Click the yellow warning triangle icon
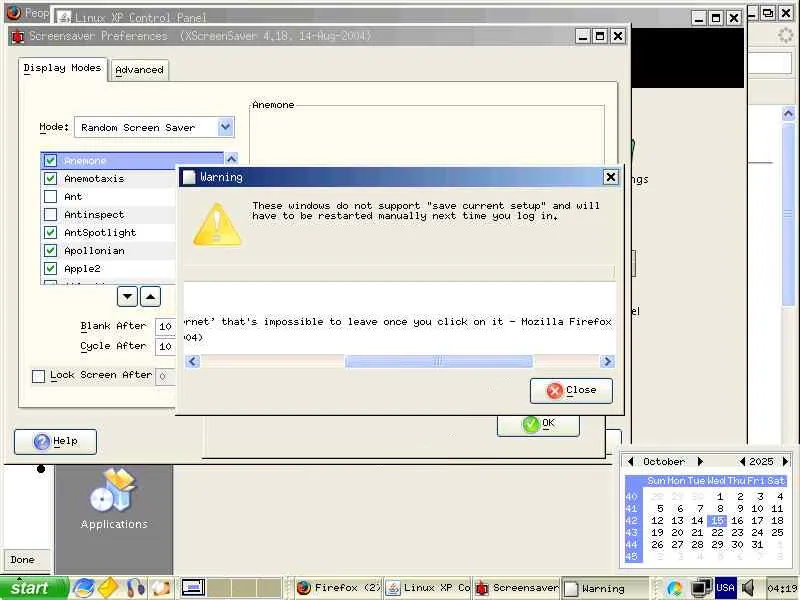The image size is (800, 600). [217, 225]
